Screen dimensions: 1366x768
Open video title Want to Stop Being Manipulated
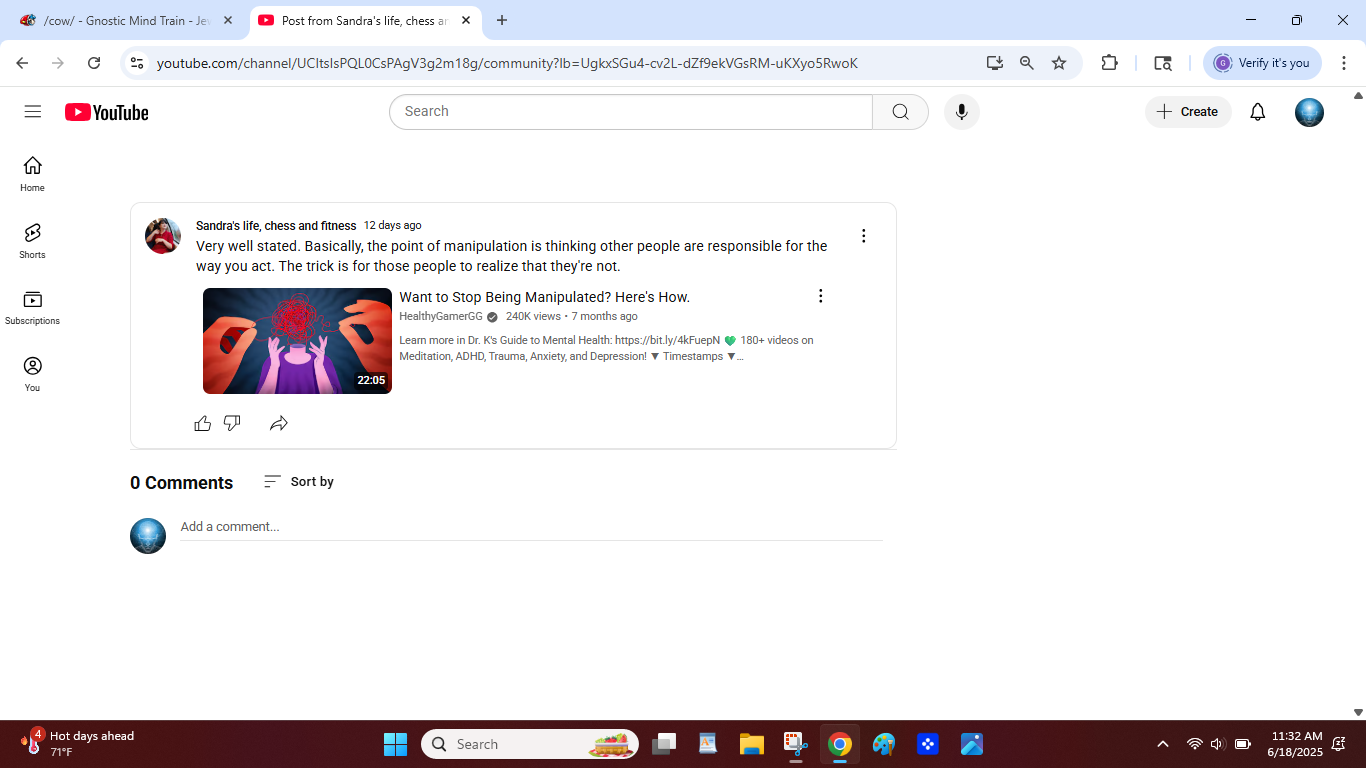544,297
